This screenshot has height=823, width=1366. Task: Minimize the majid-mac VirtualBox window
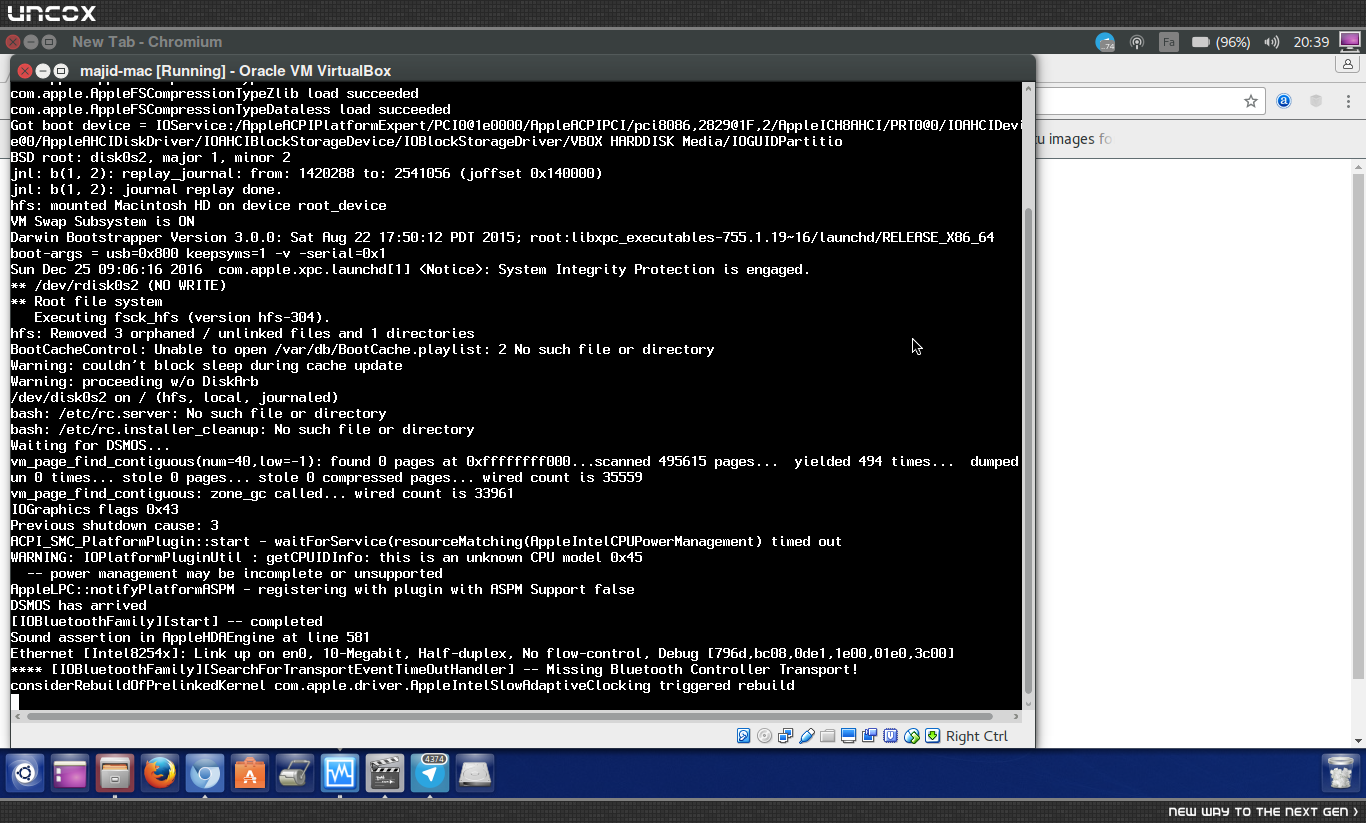tap(42, 70)
